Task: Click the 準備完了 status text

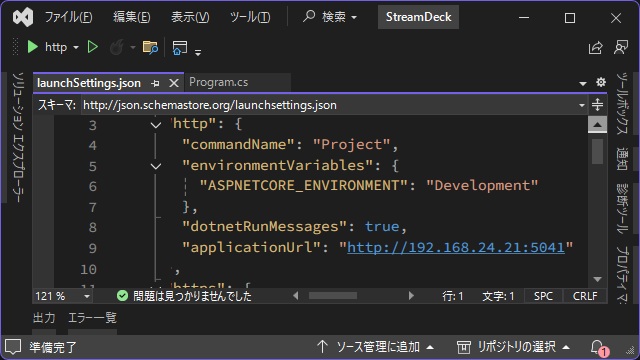Action: click(x=53, y=347)
